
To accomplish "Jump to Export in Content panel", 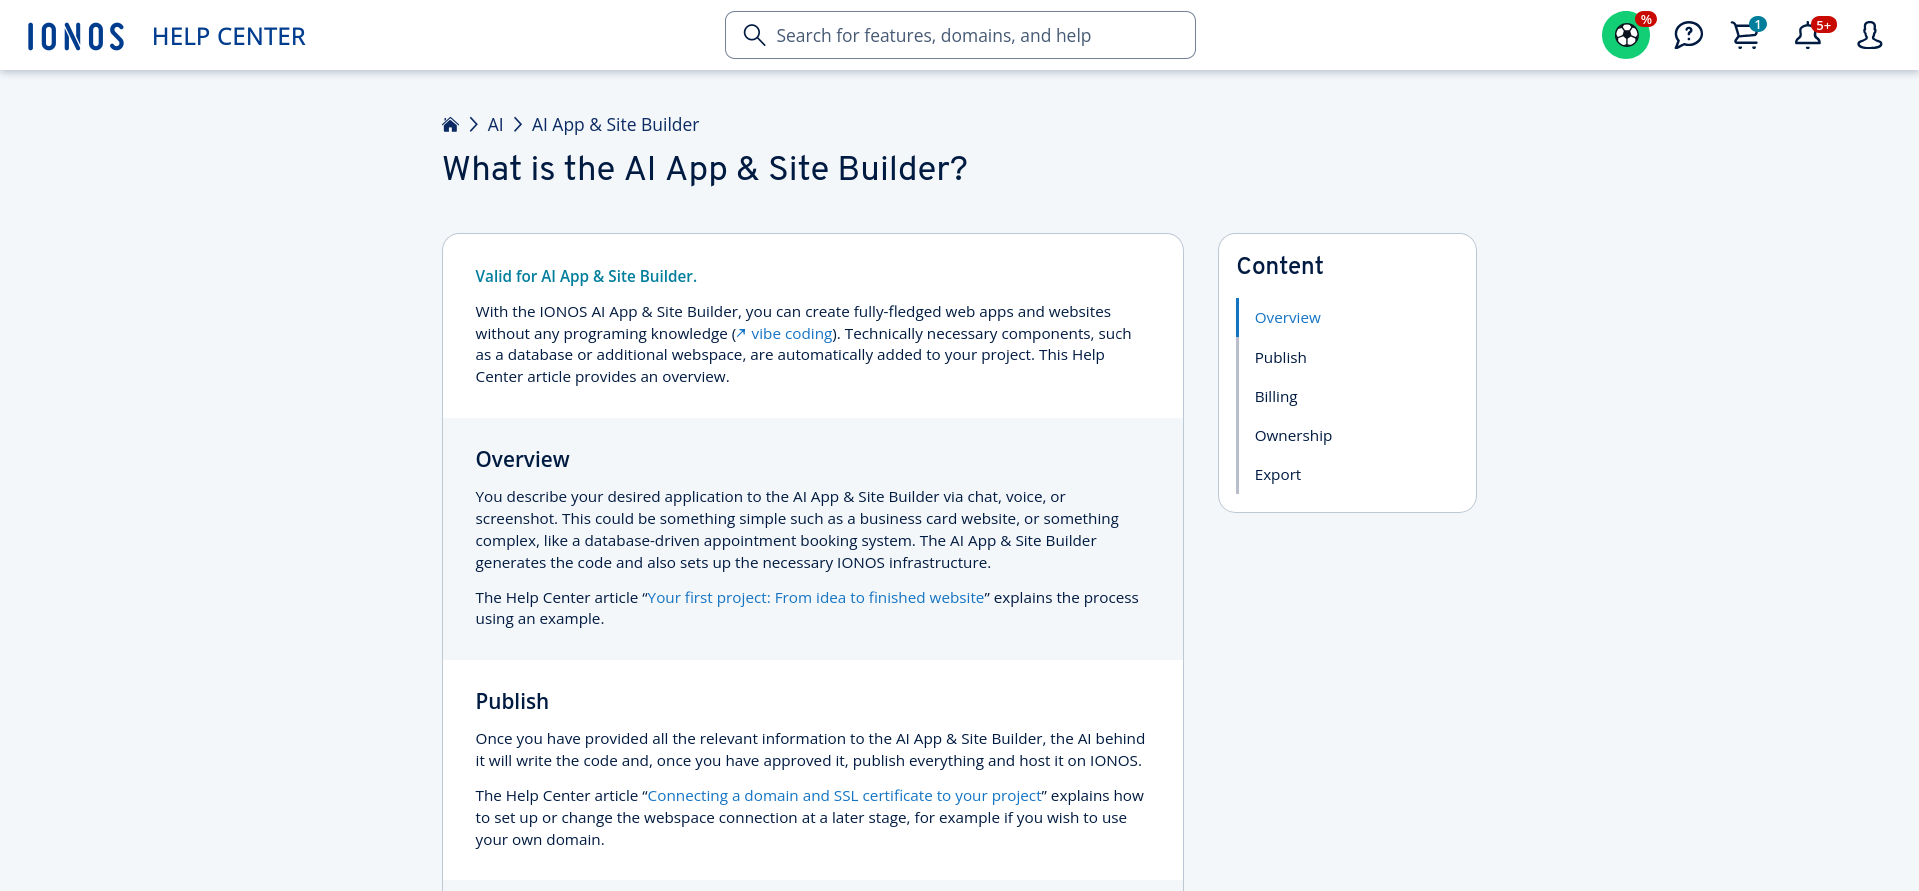I will pyautogui.click(x=1277, y=475).
